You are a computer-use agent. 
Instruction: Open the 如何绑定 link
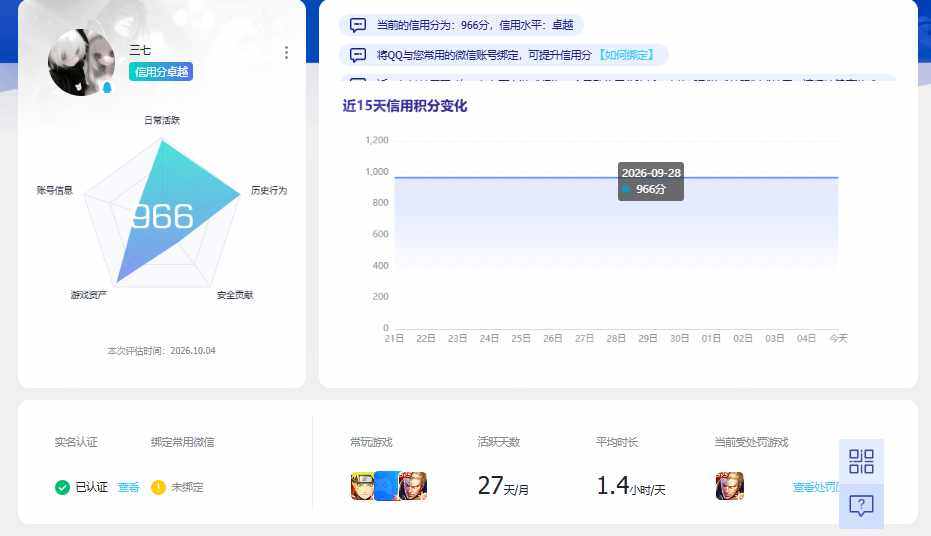626,55
